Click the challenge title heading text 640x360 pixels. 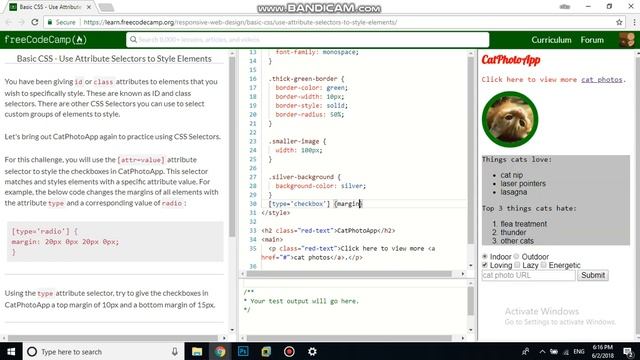coord(114,58)
